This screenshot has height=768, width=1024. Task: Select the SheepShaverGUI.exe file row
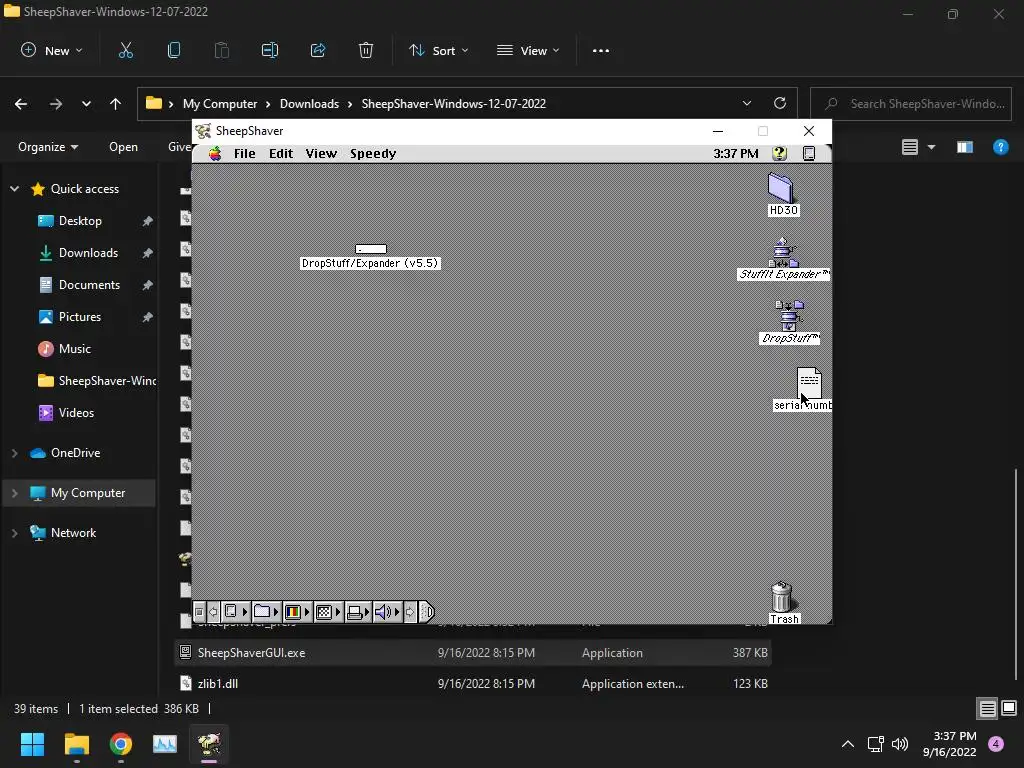click(x=473, y=652)
